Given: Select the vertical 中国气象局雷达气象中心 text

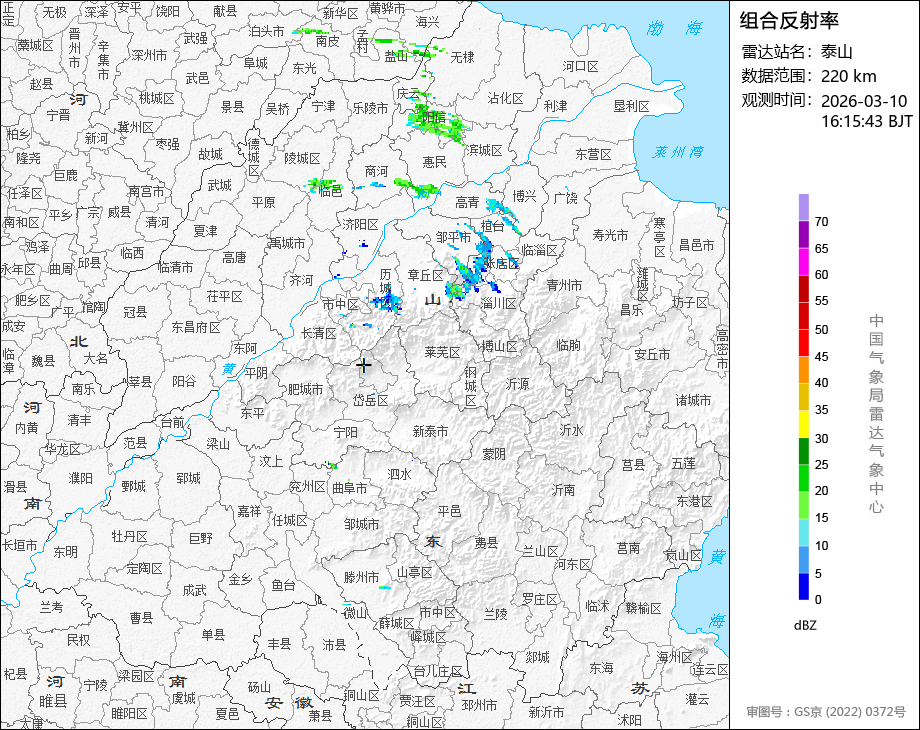Looking at the screenshot, I should [876, 414].
